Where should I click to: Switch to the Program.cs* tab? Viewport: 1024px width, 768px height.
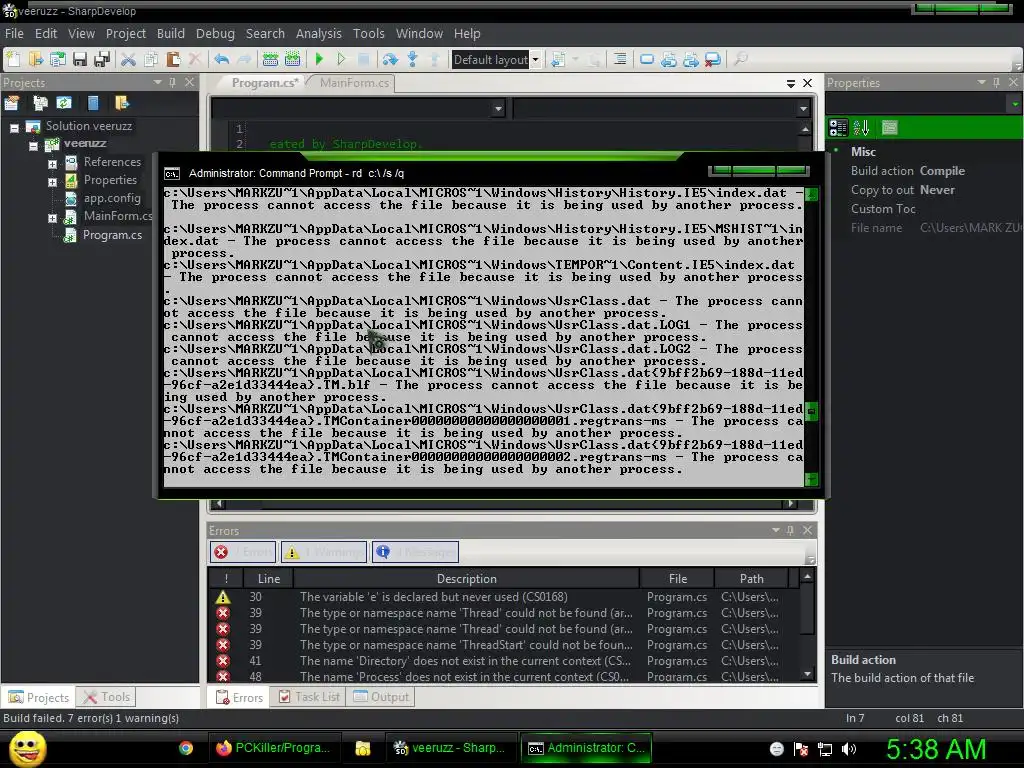(264, 83)
